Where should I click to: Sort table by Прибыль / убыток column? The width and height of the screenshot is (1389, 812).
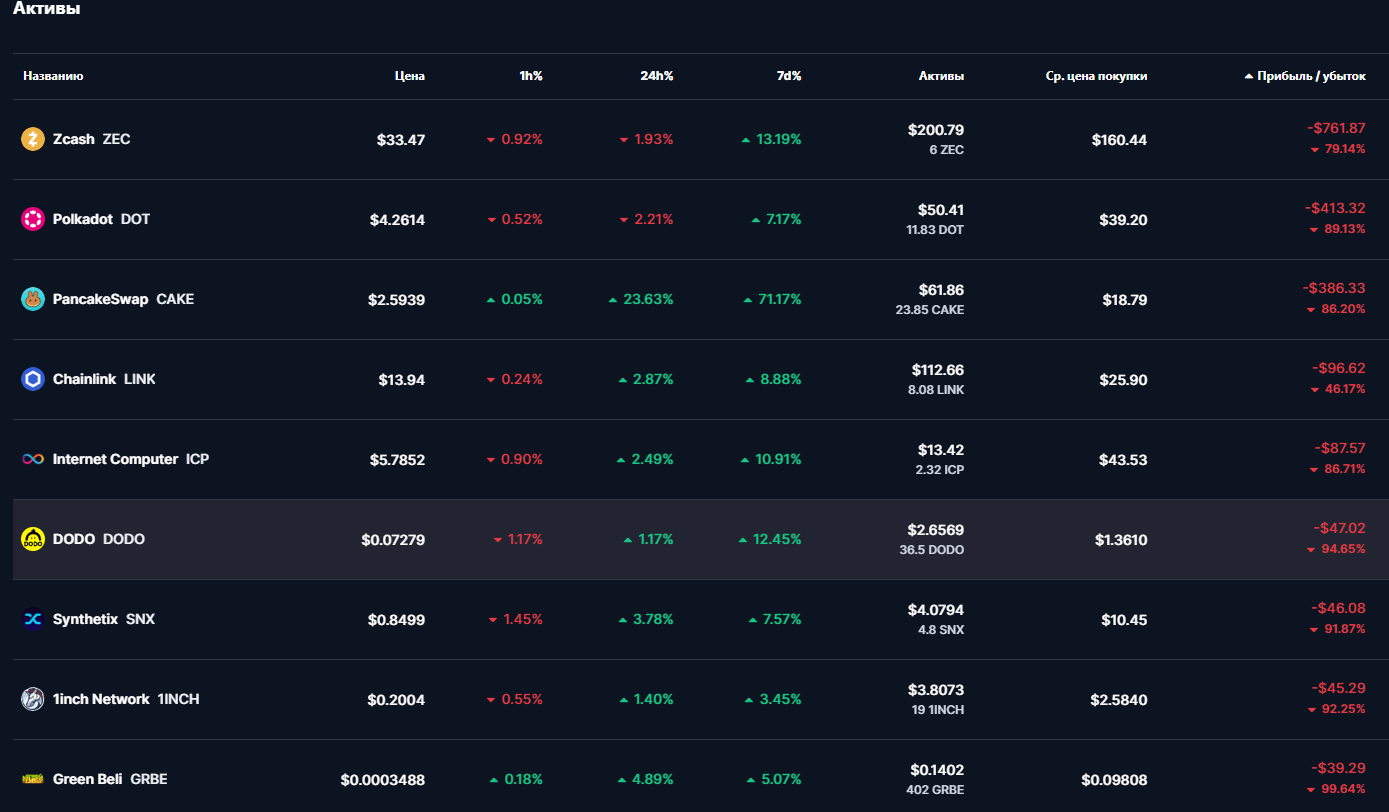pos(1310,76)
